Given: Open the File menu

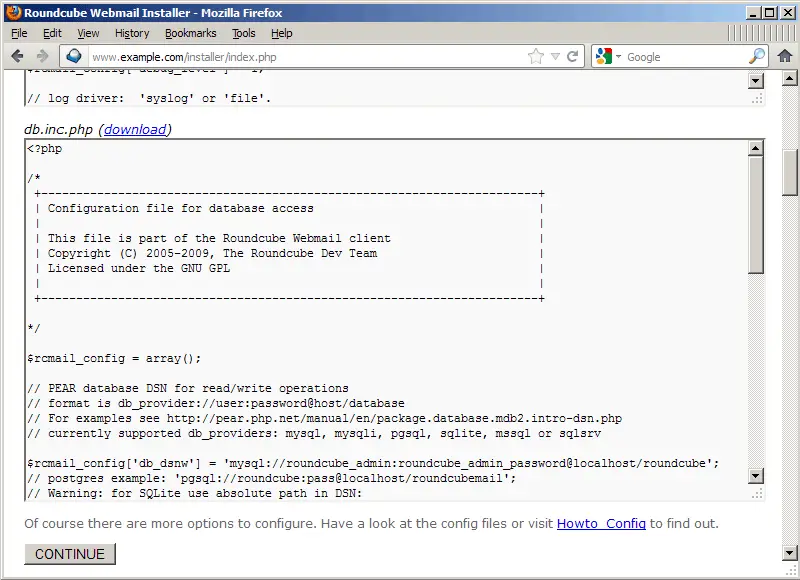Looking at the screenshot, I should (19, 33).
